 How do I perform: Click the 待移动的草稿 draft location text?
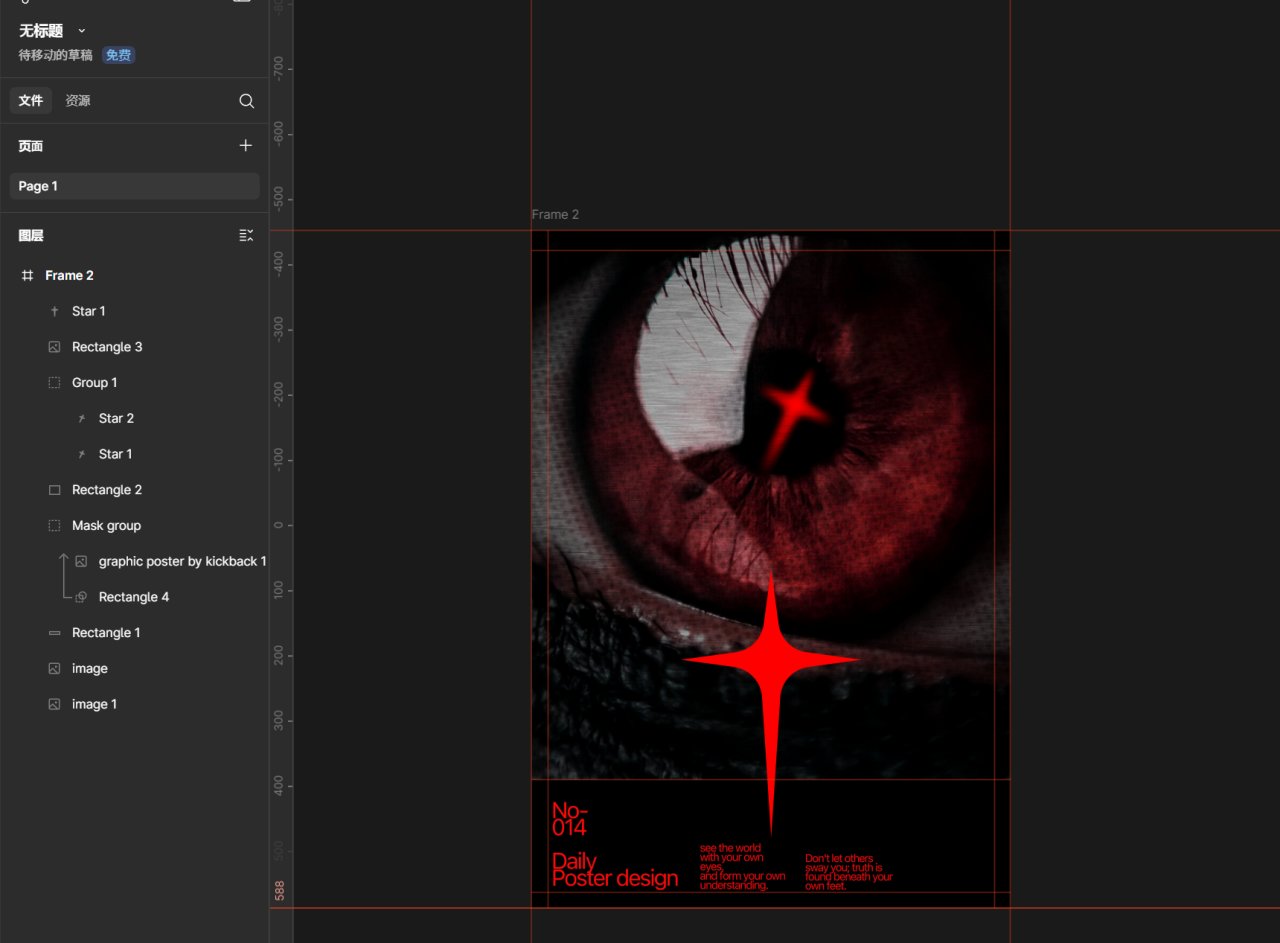coord(55,56)
